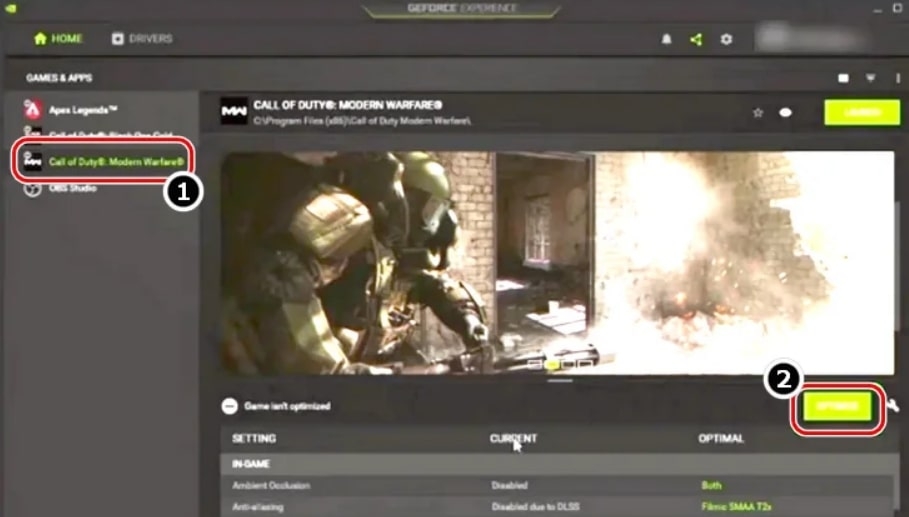Mark Modern Warfare as favorite with star

(758, 112)
